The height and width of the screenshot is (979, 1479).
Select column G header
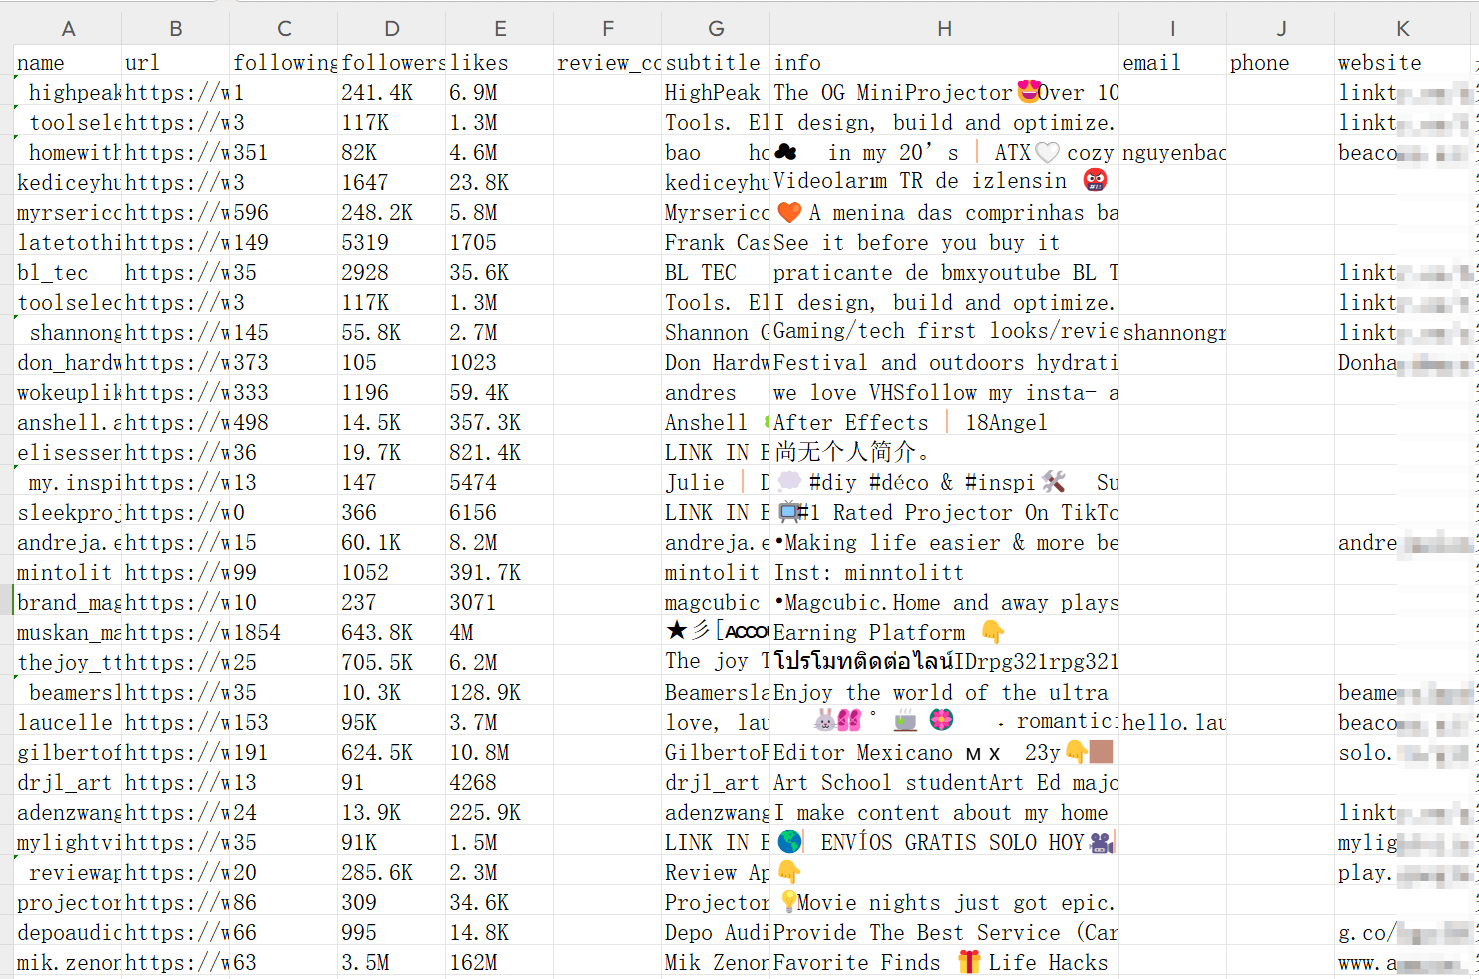(x=716, y=29)
